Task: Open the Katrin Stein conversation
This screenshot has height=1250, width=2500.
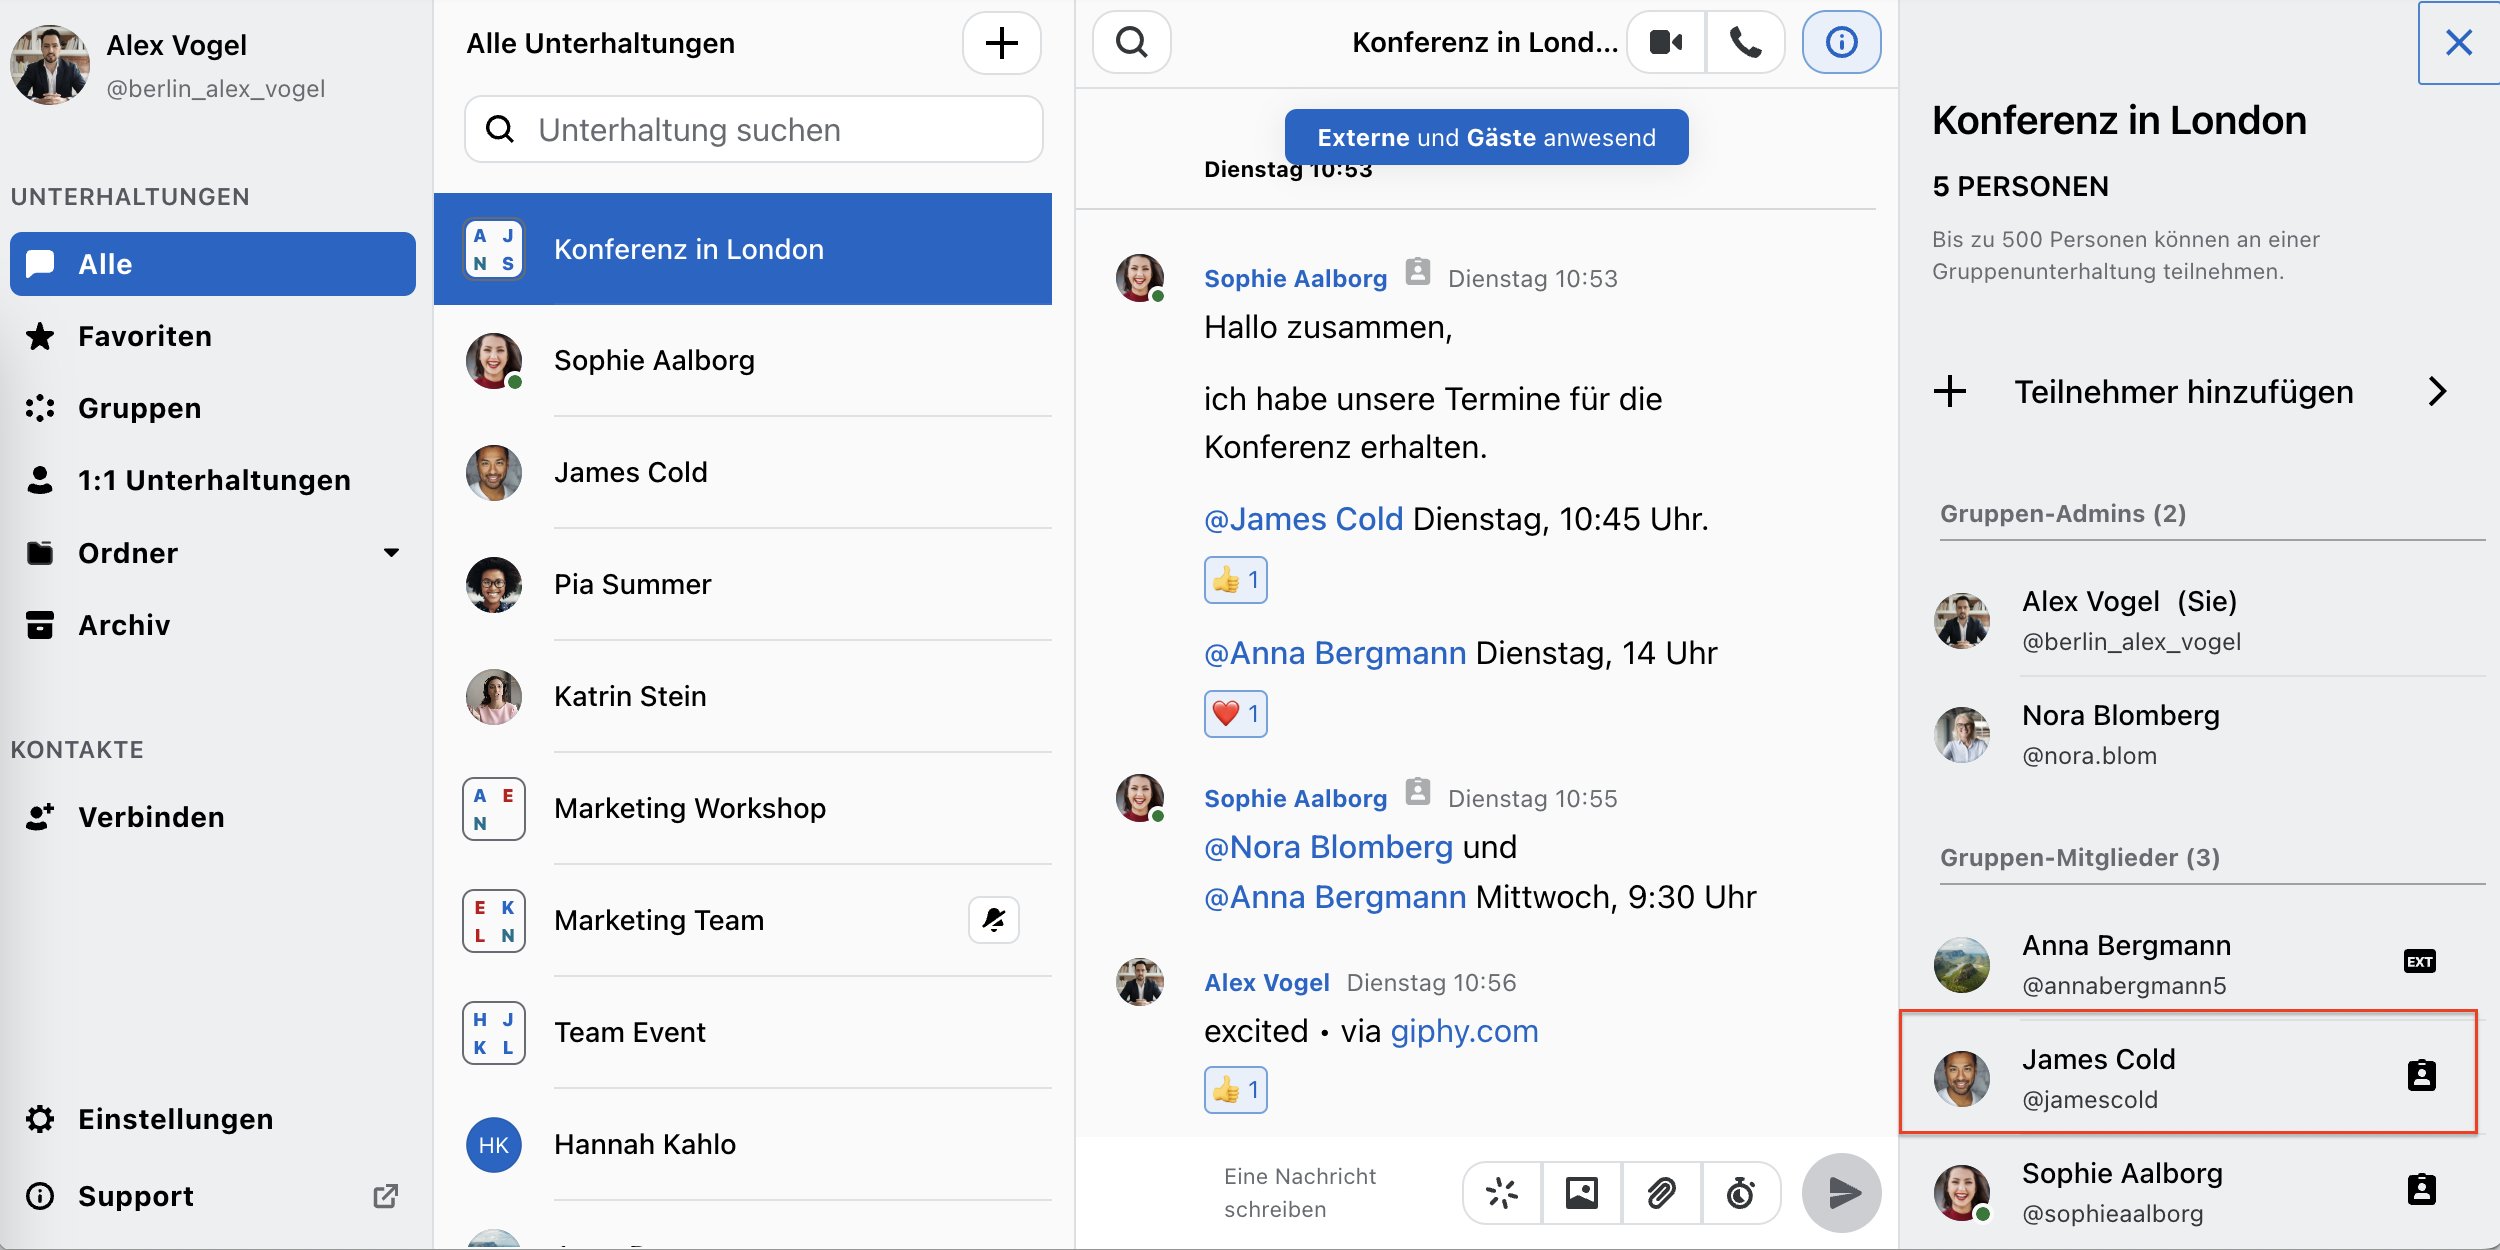Action: click(x=743, y=696)
